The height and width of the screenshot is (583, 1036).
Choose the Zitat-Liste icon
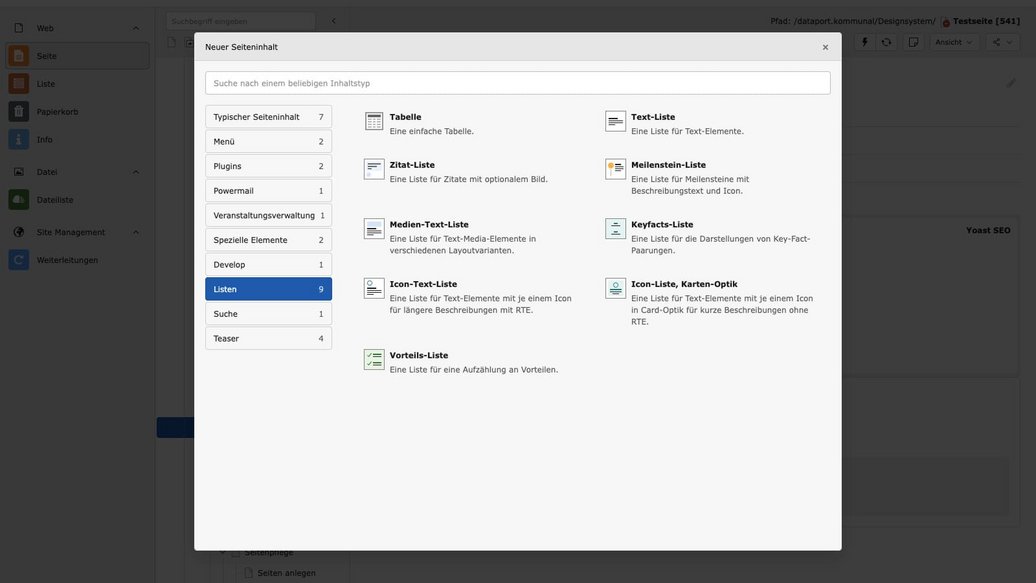click(374, 169)
